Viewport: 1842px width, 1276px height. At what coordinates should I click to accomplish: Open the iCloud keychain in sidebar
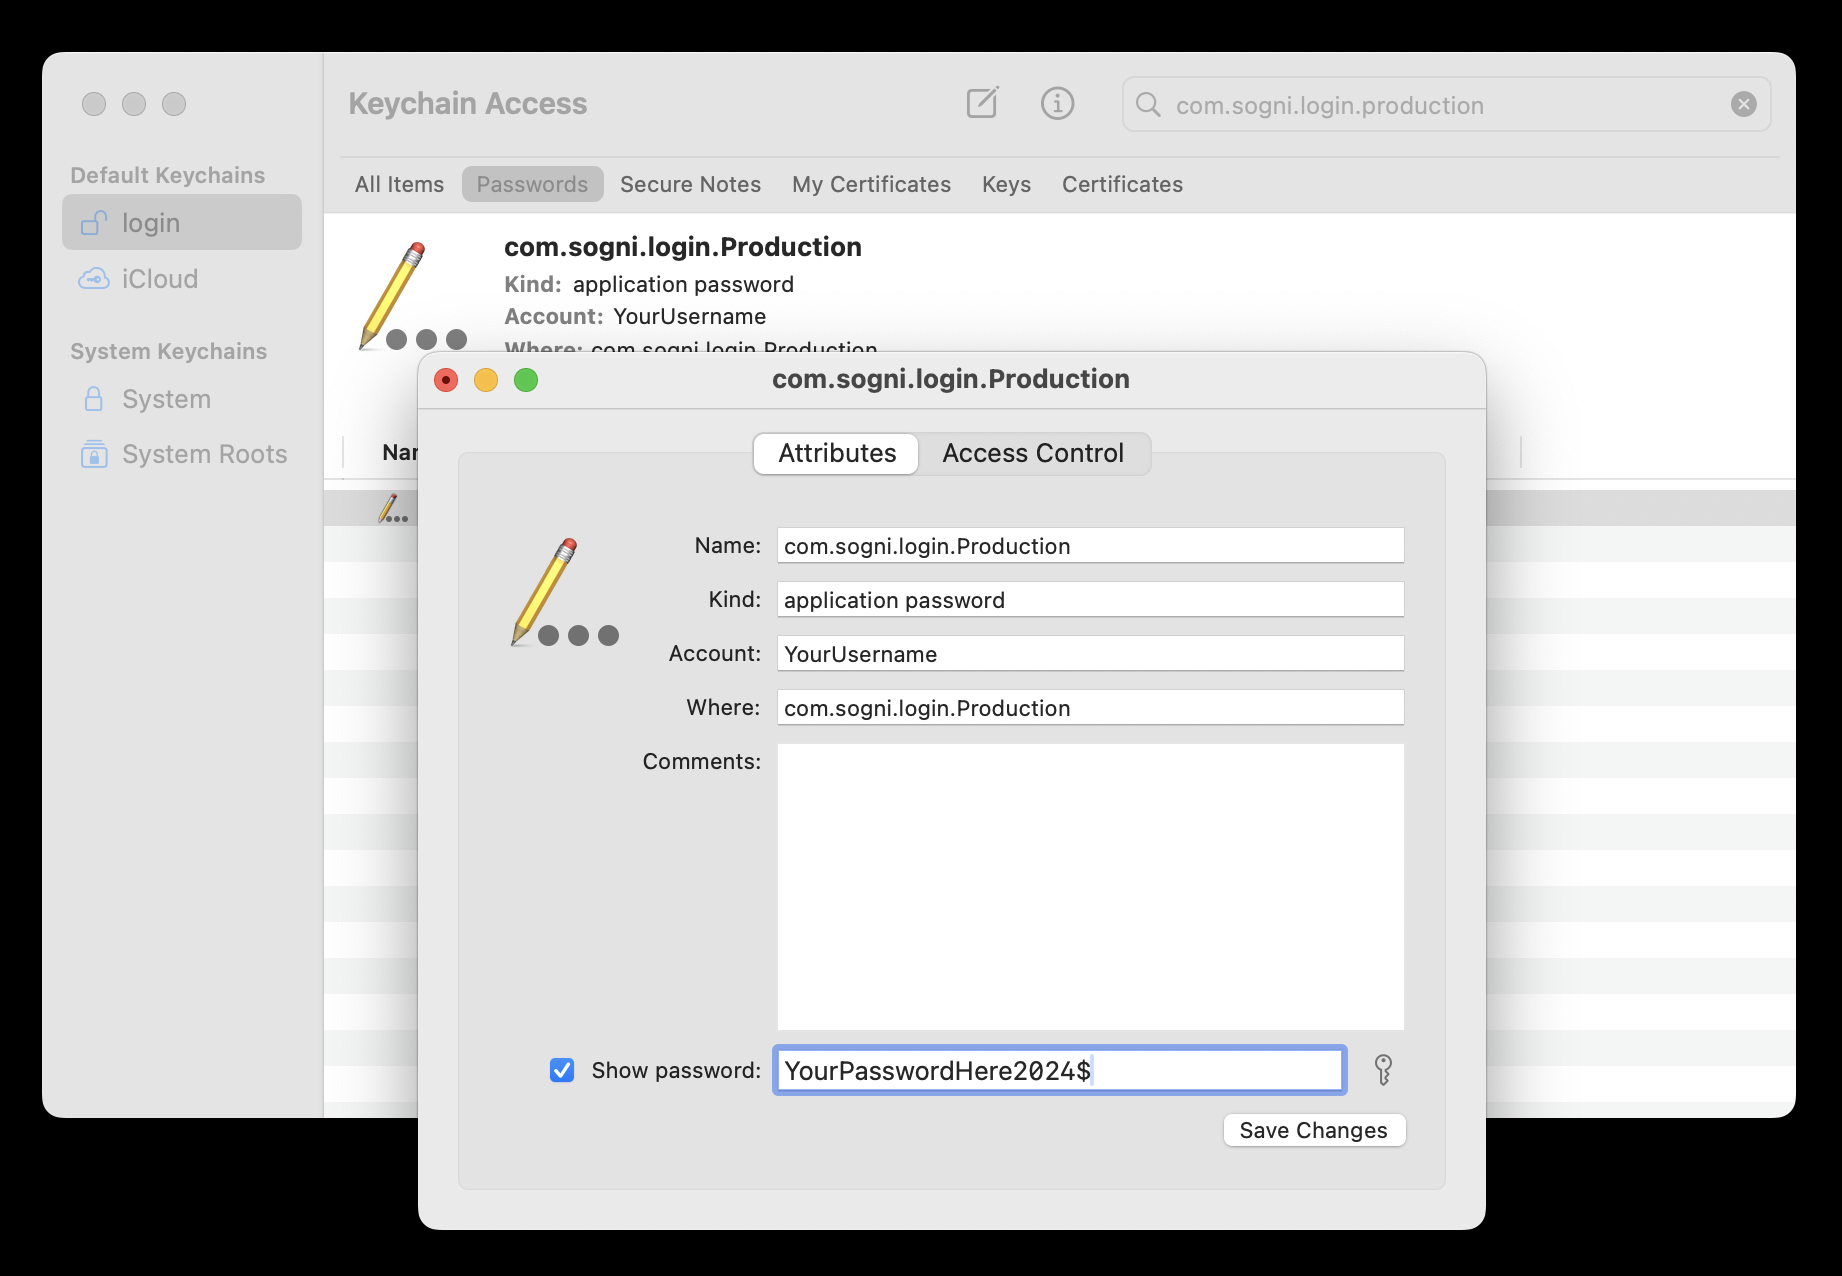pyautogui.click(x=159, y=279)
